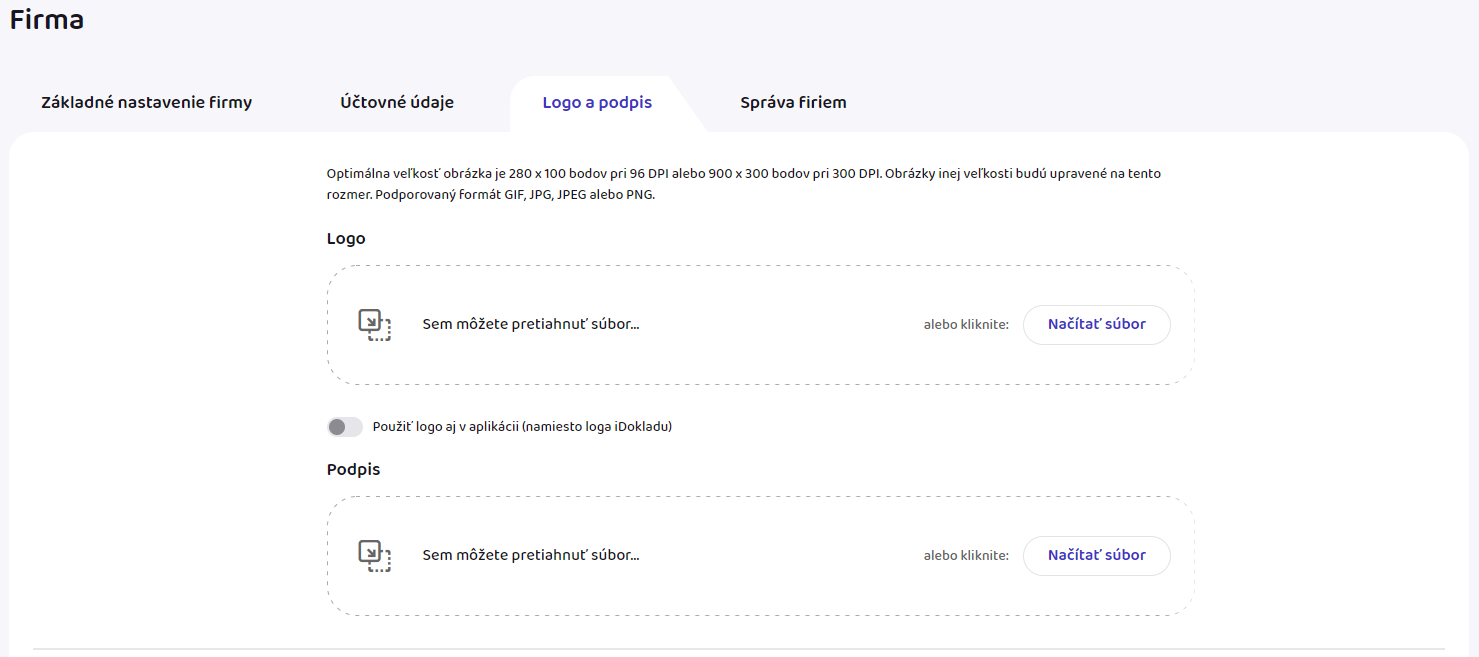The image size is (1479, 657).
Task: Click the Firma page heading
Action: coord(47,20)
